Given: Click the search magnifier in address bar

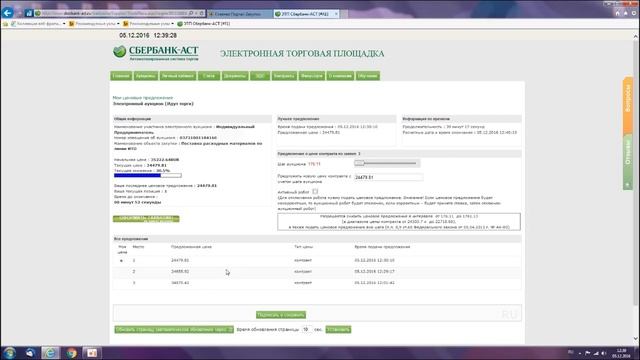Looking at the screenshot, I should click(x=191, y=13).
